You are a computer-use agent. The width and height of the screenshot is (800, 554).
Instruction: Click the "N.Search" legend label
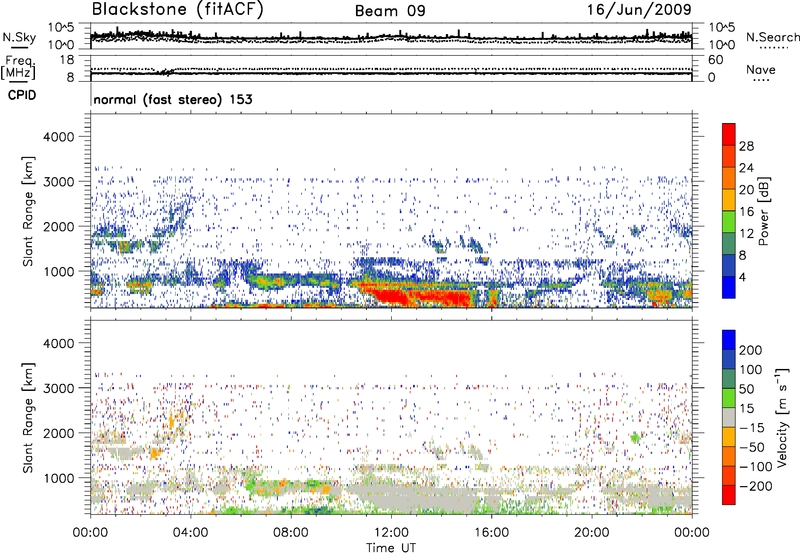772,37
